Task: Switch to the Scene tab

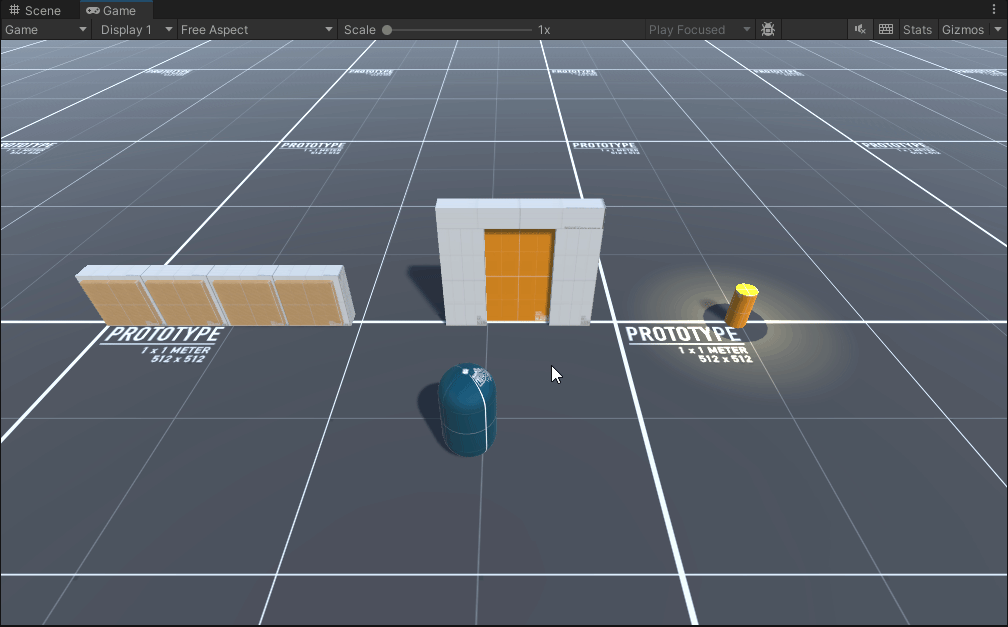Action: click(40, 10)
